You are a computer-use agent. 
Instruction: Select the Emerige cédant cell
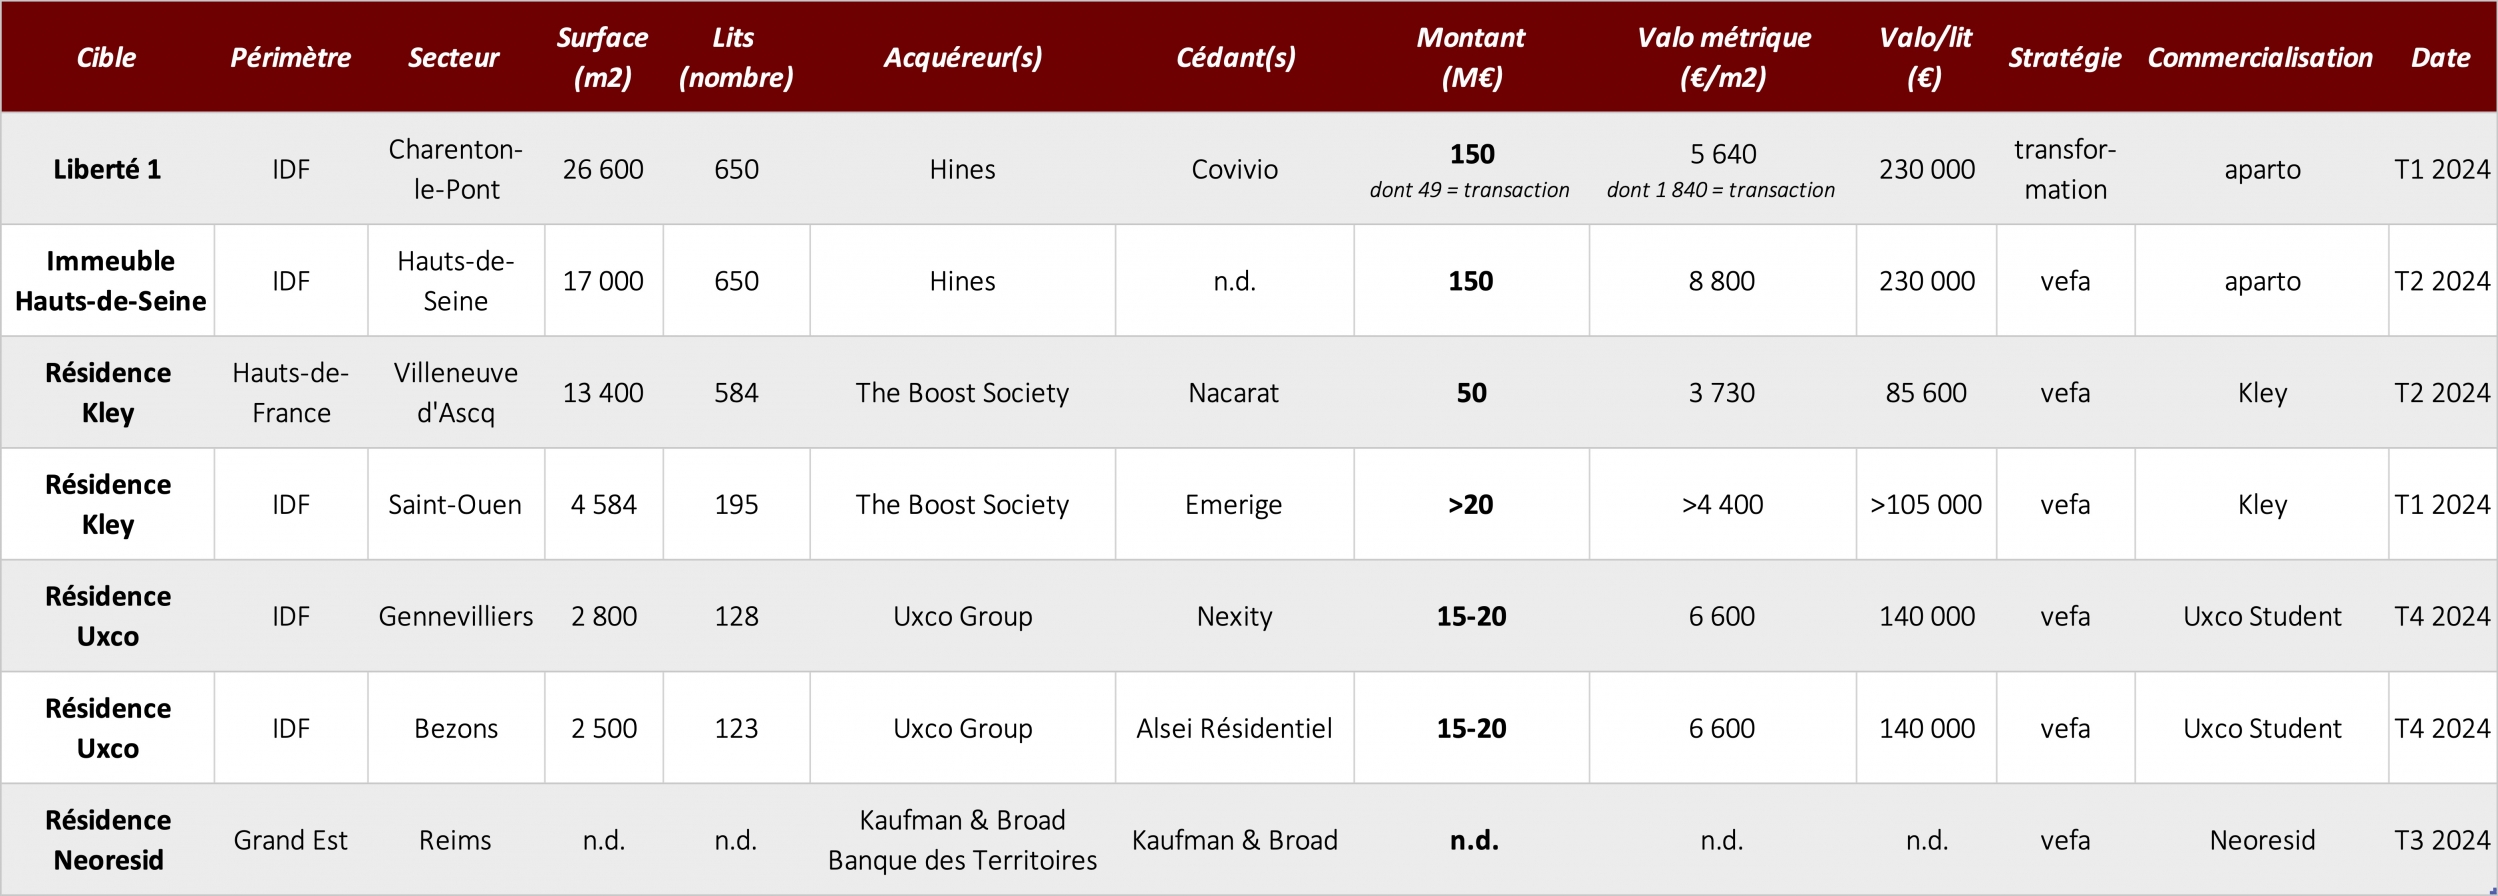click(x=1234, y=505)
